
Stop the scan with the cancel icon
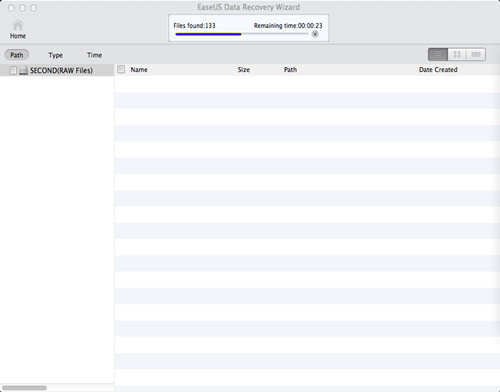point(315,34)
